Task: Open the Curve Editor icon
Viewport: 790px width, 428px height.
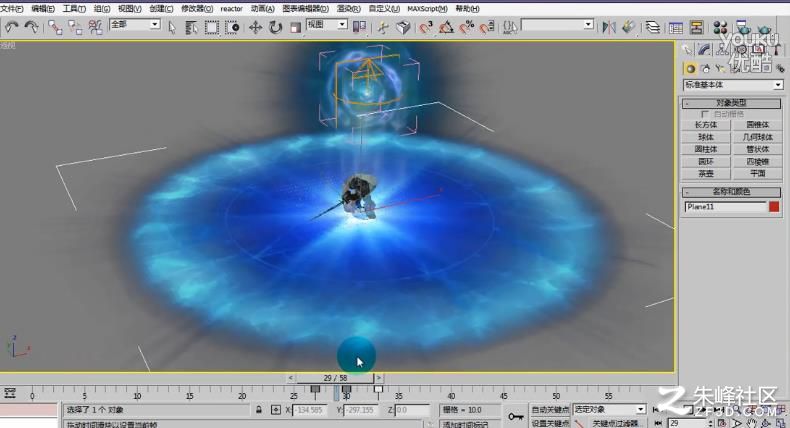Action: 676,28
